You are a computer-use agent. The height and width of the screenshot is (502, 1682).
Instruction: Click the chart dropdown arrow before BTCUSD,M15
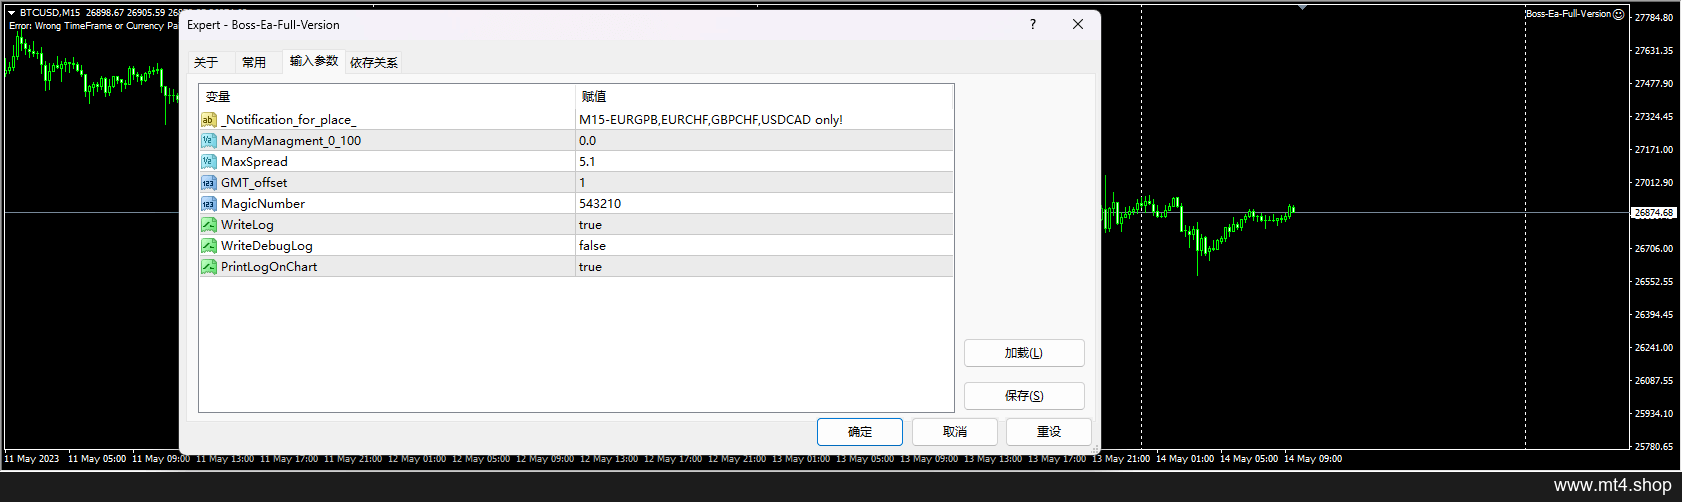coord(11,13)
